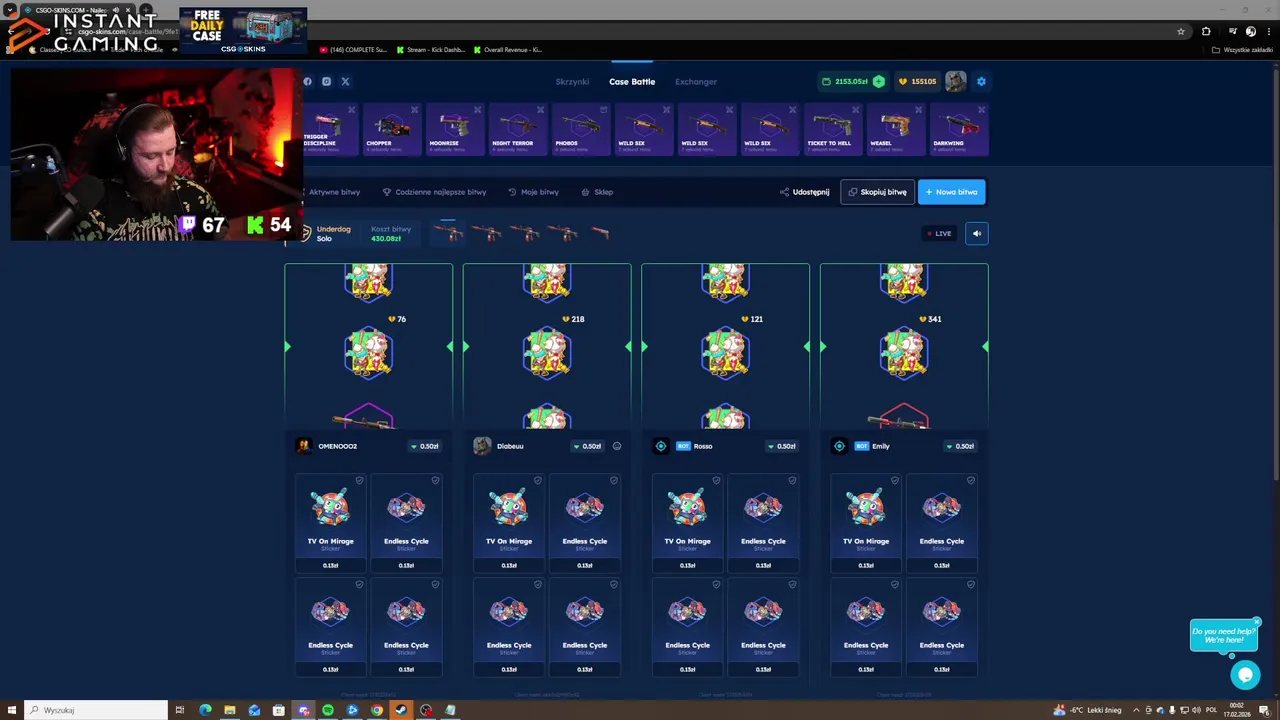This screenshot has height=720, width=1280.
Task: Click the case icon on Phobos card
Action: click(603, 110)
